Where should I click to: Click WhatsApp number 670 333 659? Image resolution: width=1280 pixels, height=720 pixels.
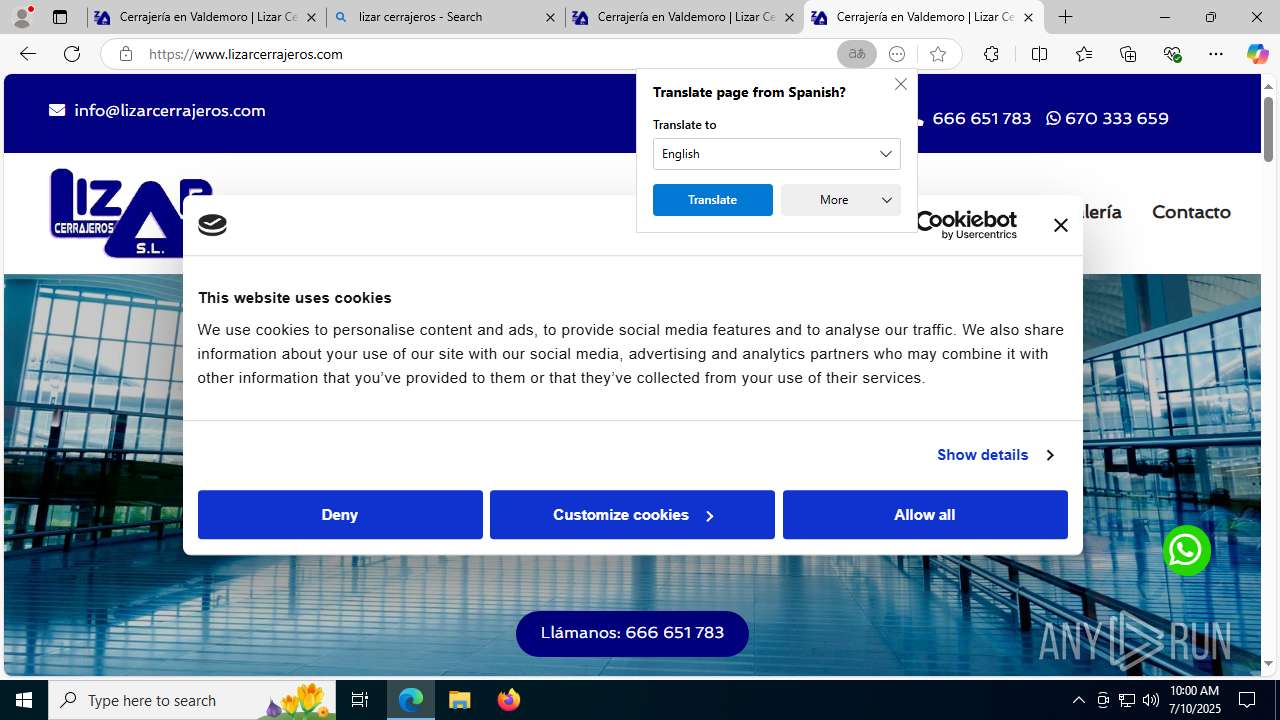[x=1107, y=118]
